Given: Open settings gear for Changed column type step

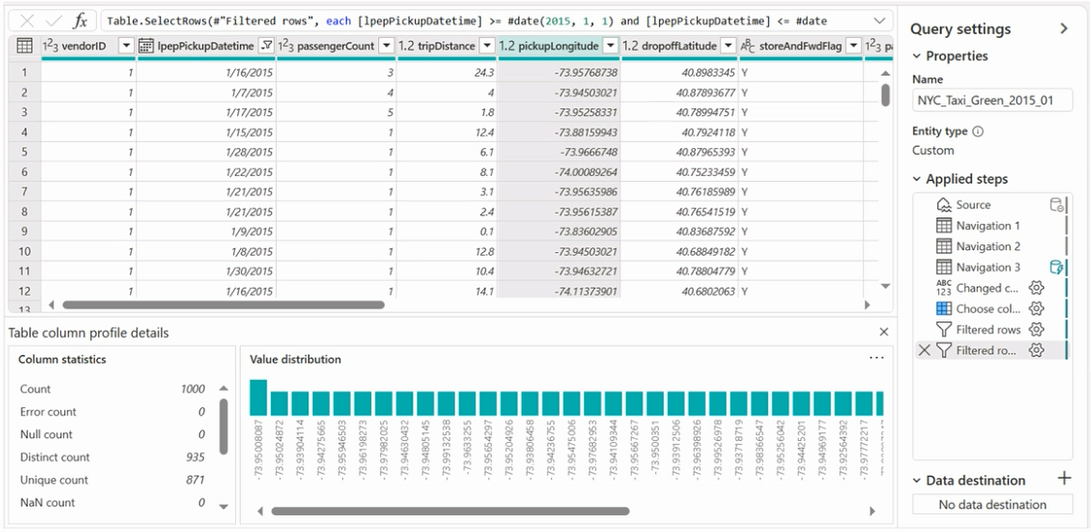Looking at the screenshot, I should coord(1037,288).
